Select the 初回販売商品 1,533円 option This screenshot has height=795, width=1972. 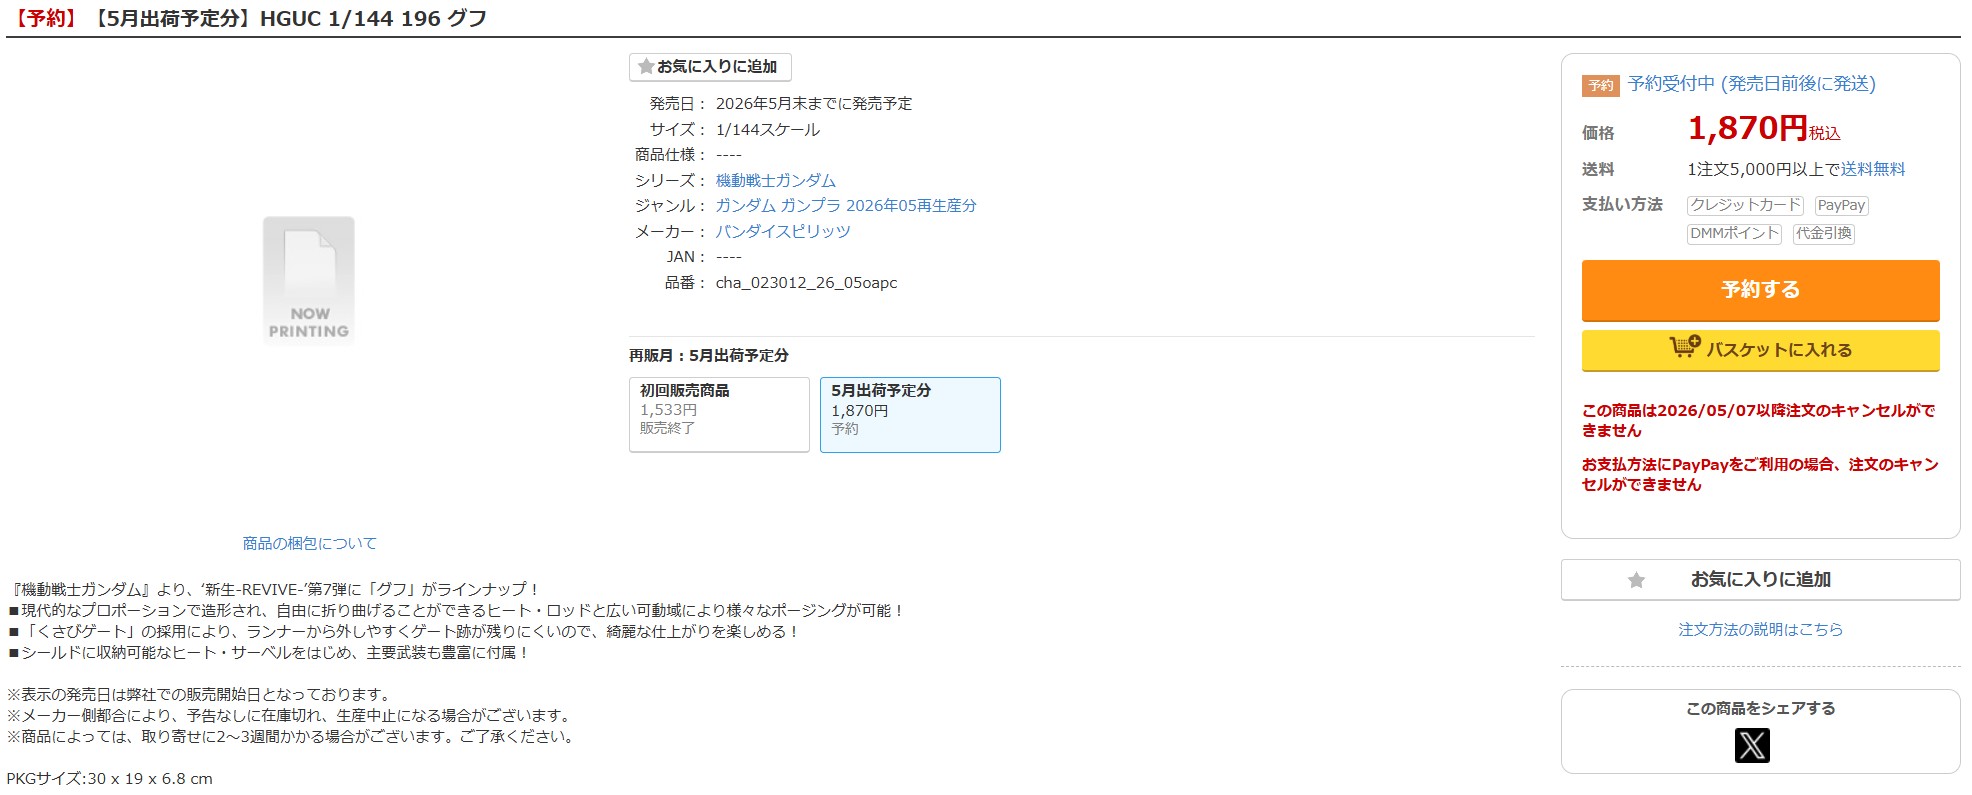719,414
